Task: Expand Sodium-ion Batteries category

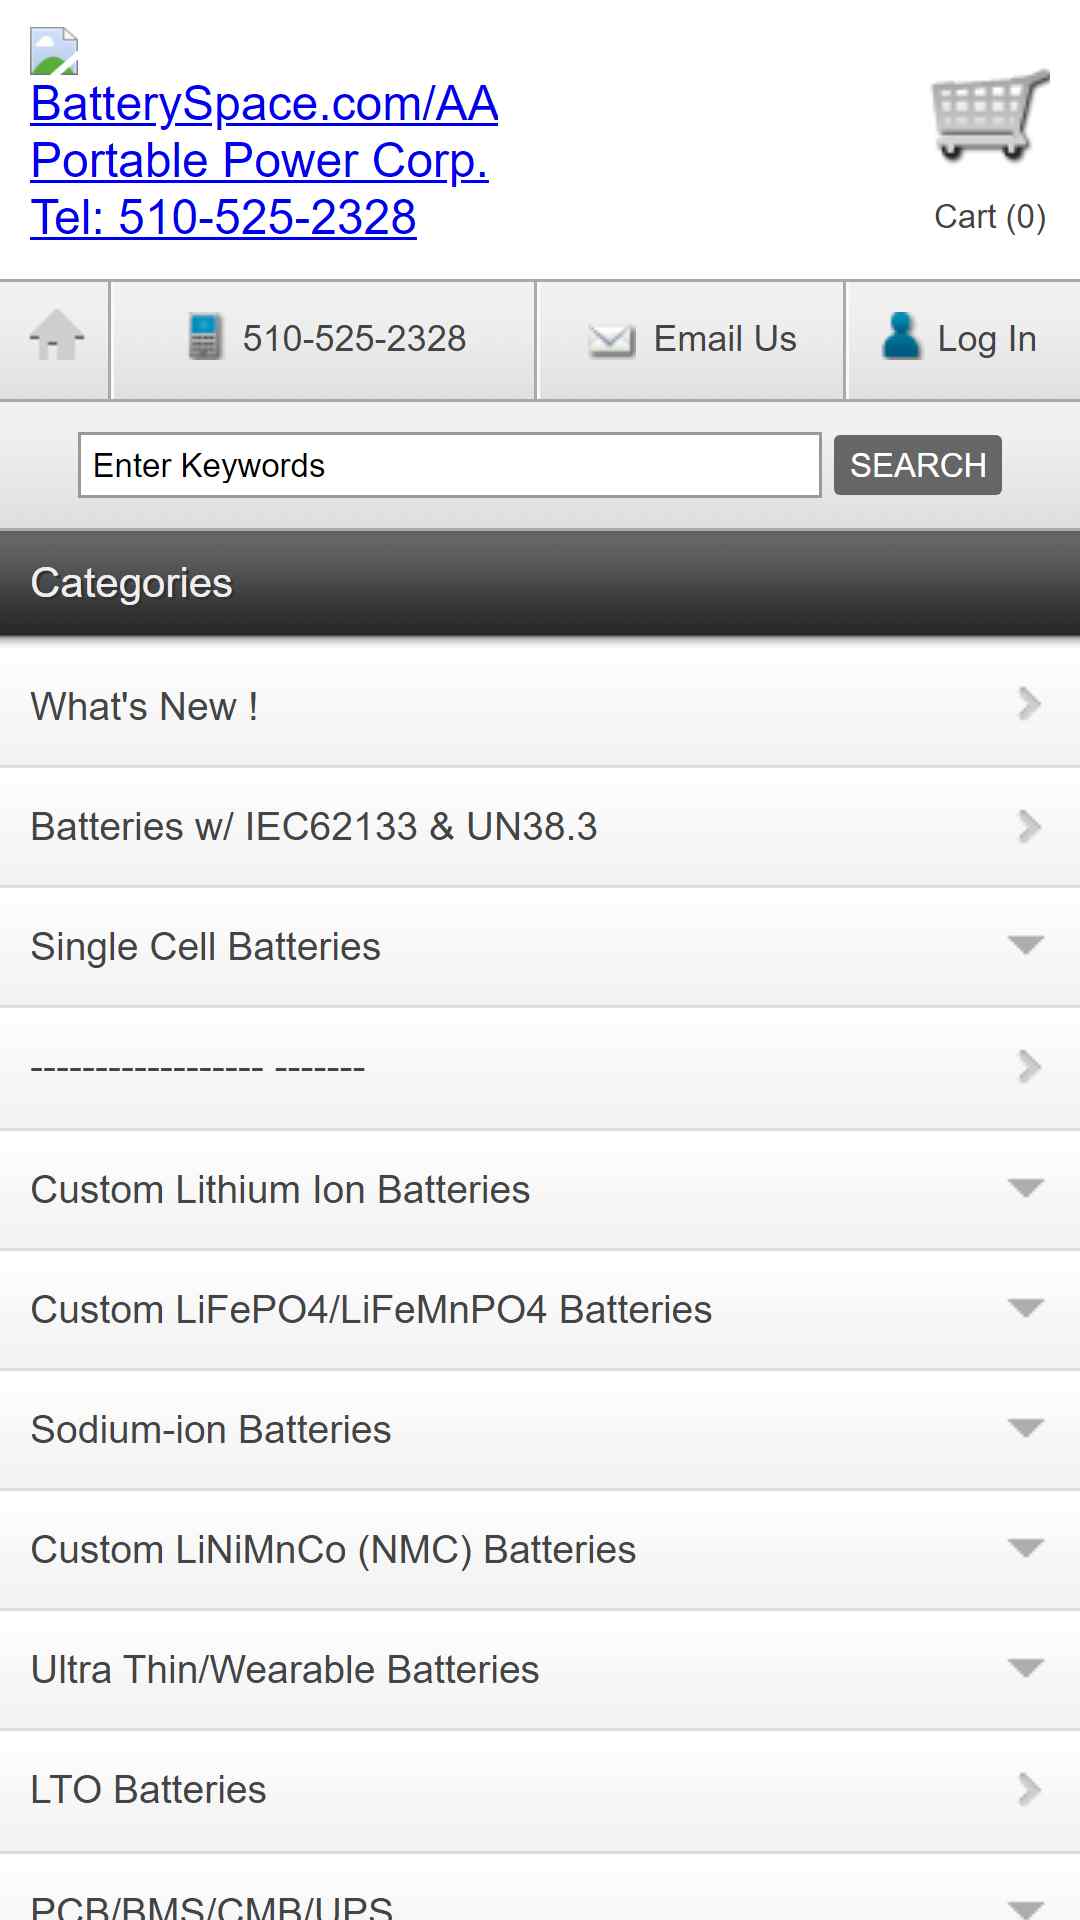Action: [1026, 1428]
